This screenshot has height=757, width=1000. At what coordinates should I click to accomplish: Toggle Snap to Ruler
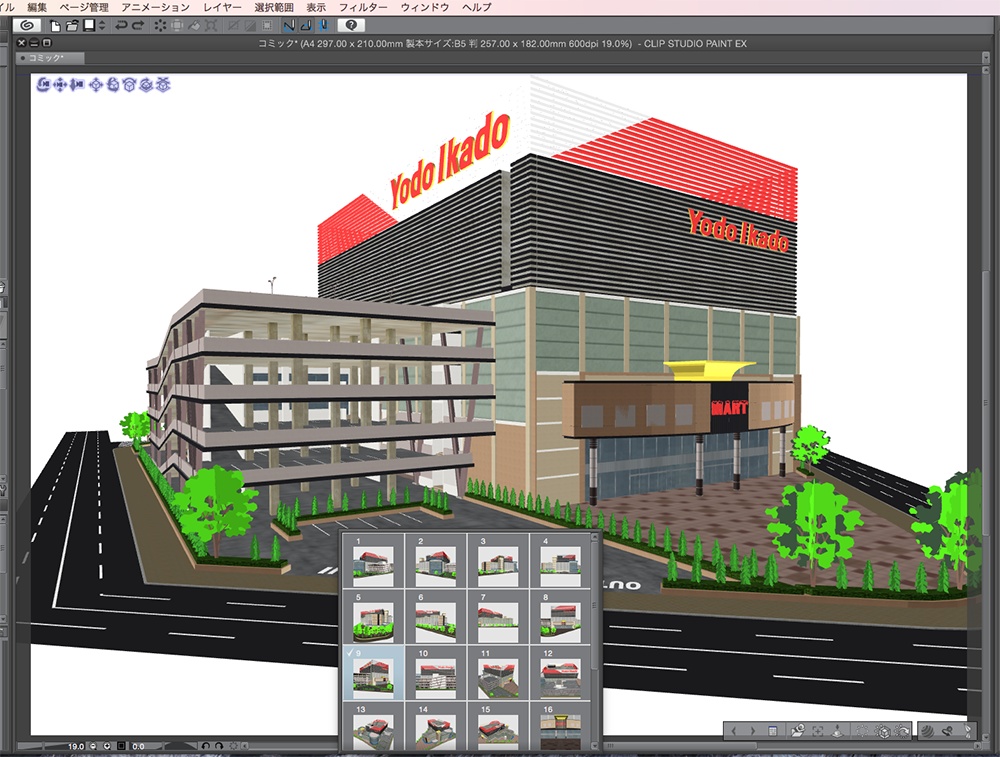pyautogui.click(x=289, y=26)
